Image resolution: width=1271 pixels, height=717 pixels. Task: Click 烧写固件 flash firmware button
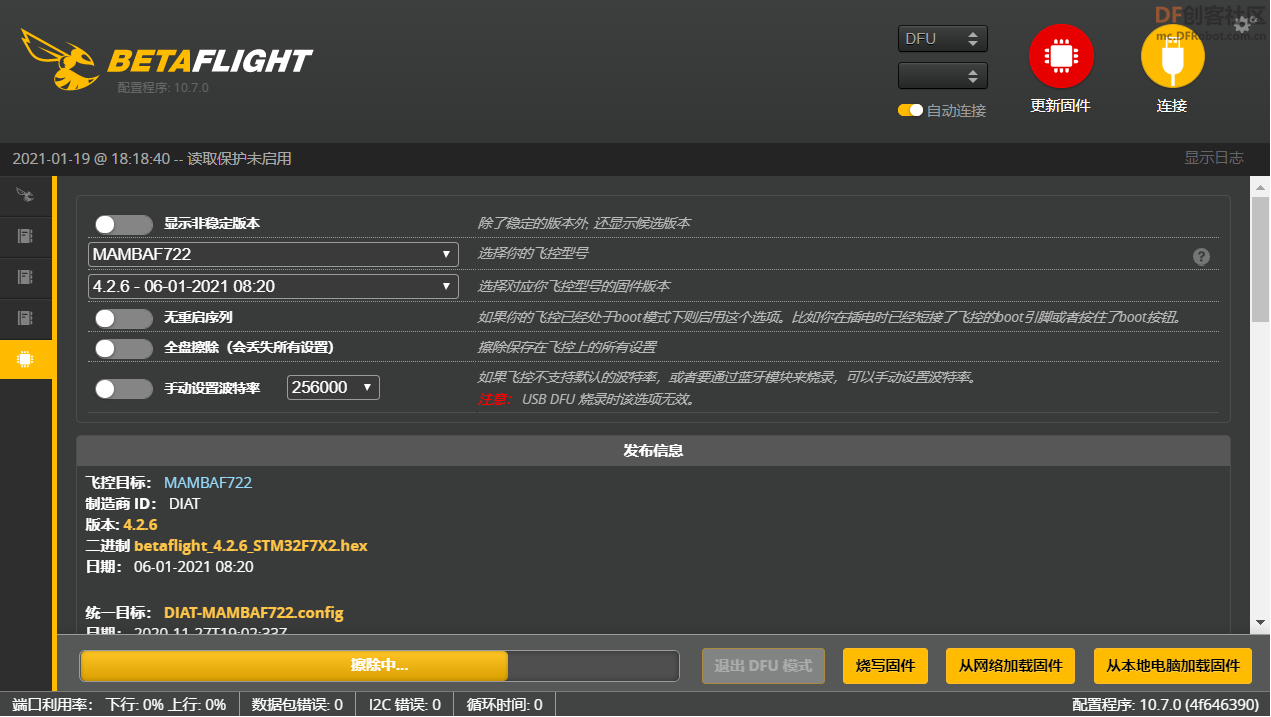pos(886,665)
